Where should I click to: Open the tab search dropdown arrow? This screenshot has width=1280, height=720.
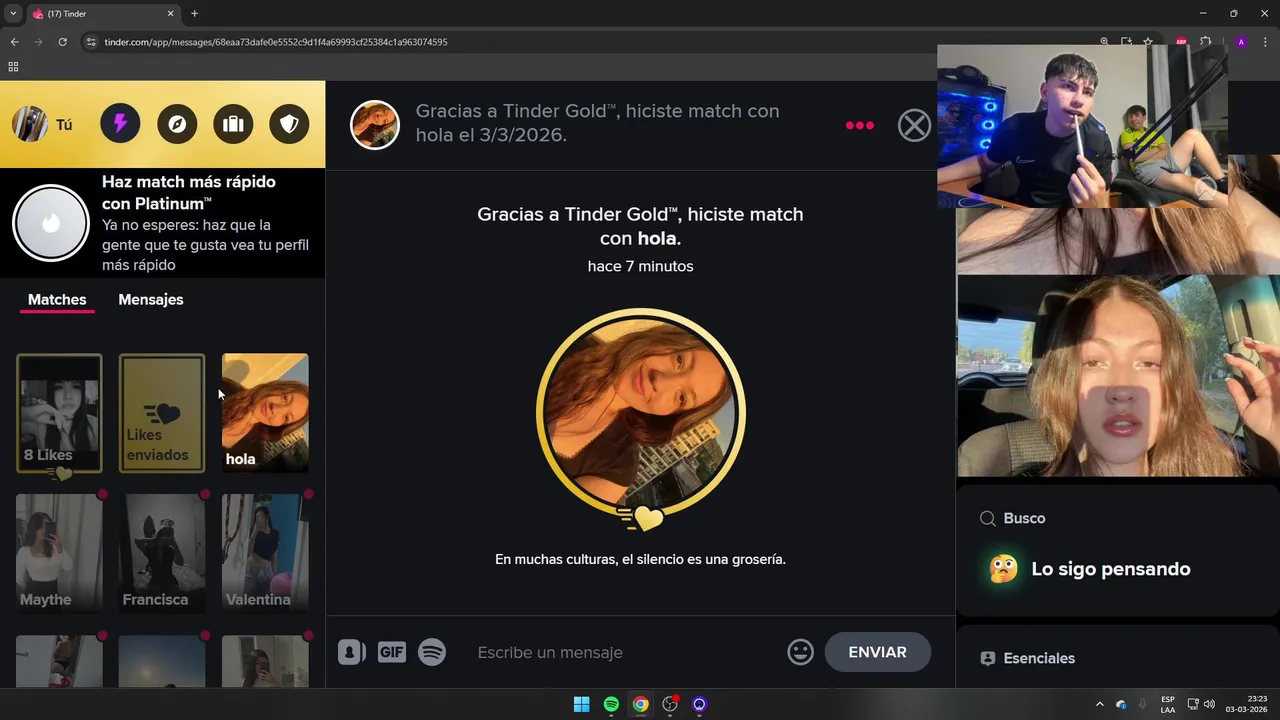click(13, 14)
